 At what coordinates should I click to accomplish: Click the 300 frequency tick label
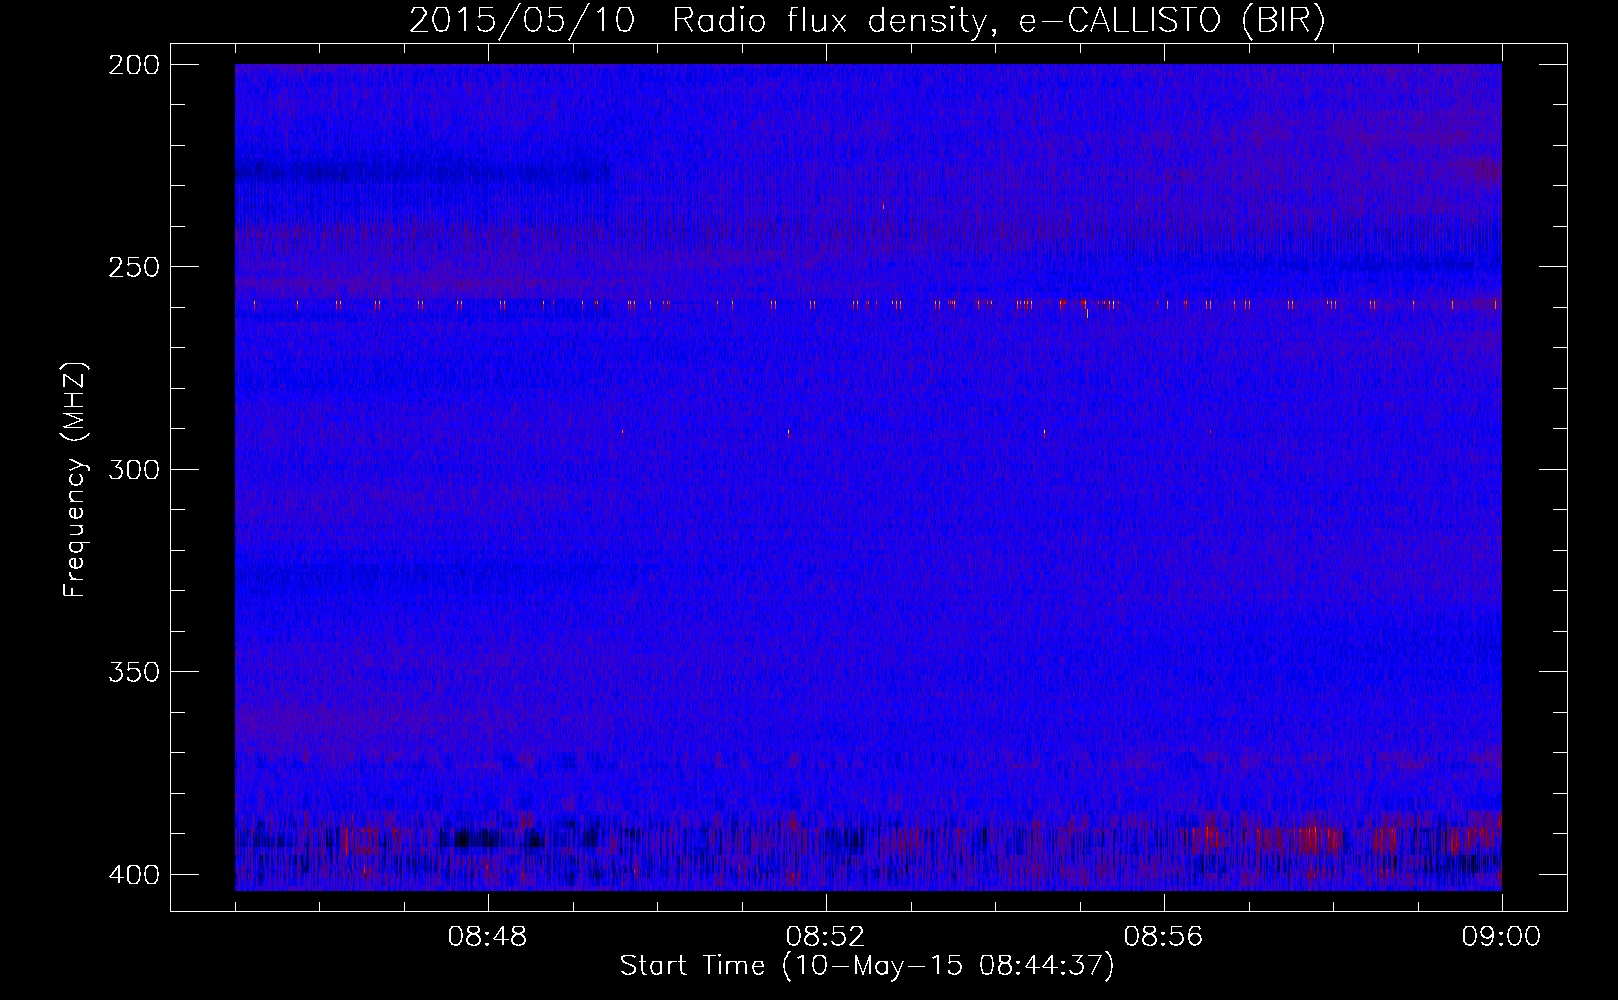(x=133, y=469)
